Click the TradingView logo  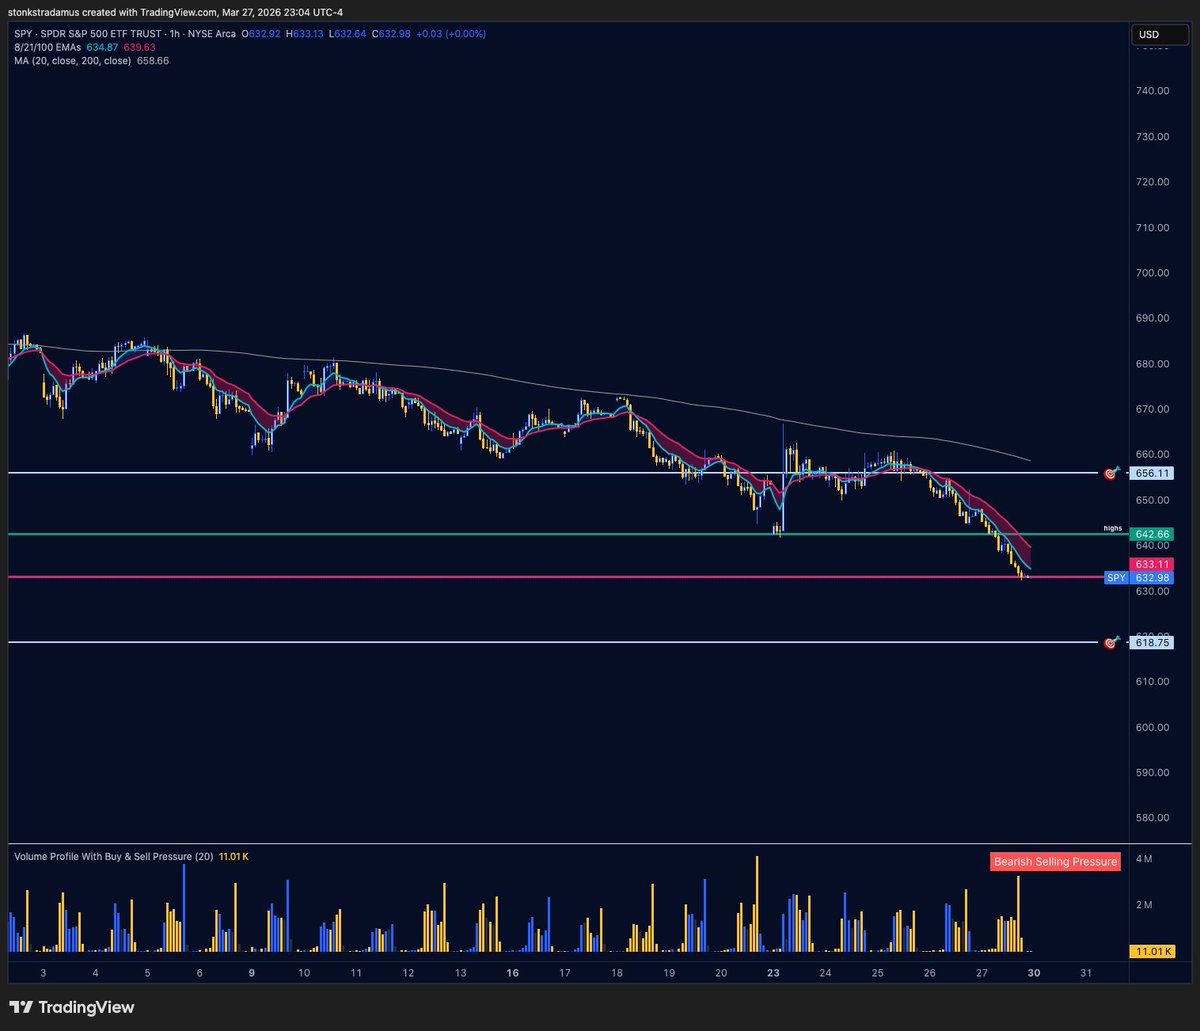71,1007
